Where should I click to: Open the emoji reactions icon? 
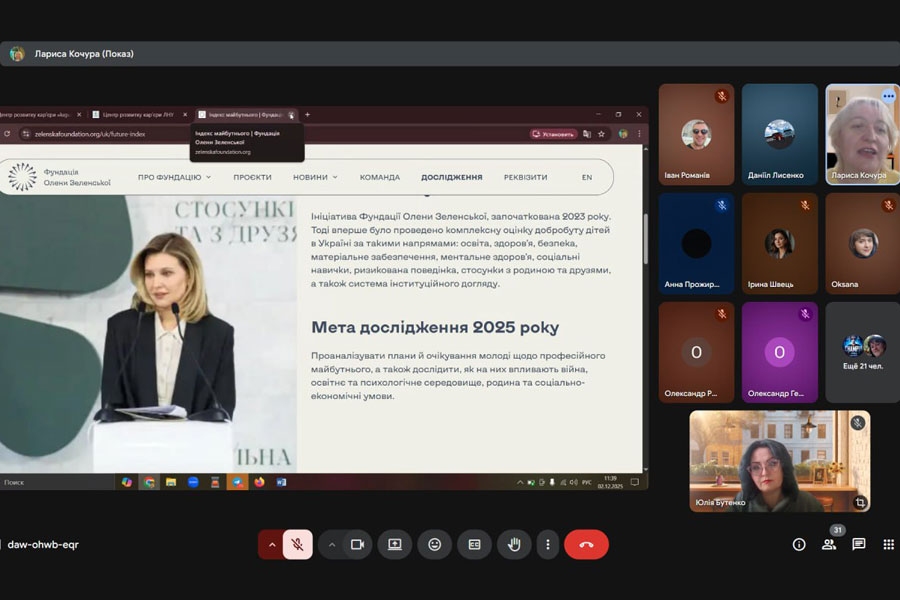click(434, 544)
